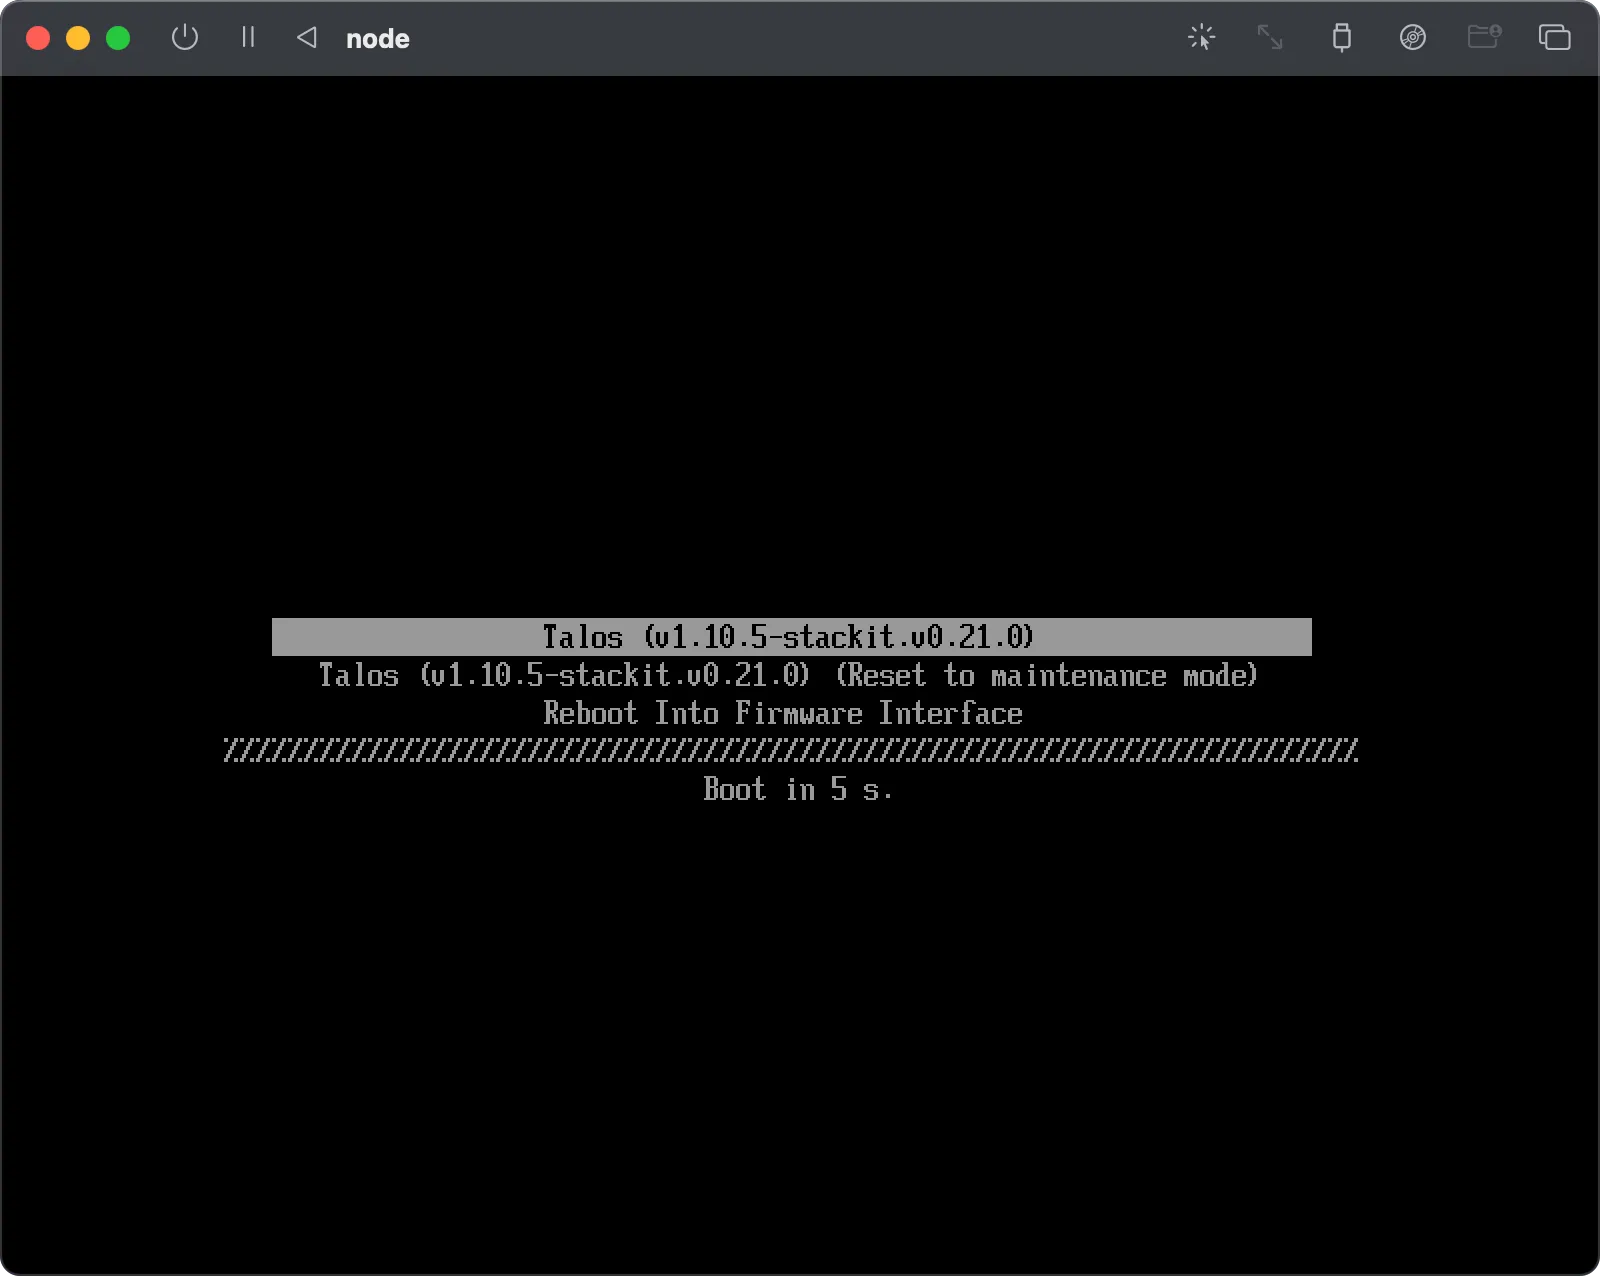Click the window title labeled node
Viewport: 1600px width, 1276px height.
[x=377, y=39]
